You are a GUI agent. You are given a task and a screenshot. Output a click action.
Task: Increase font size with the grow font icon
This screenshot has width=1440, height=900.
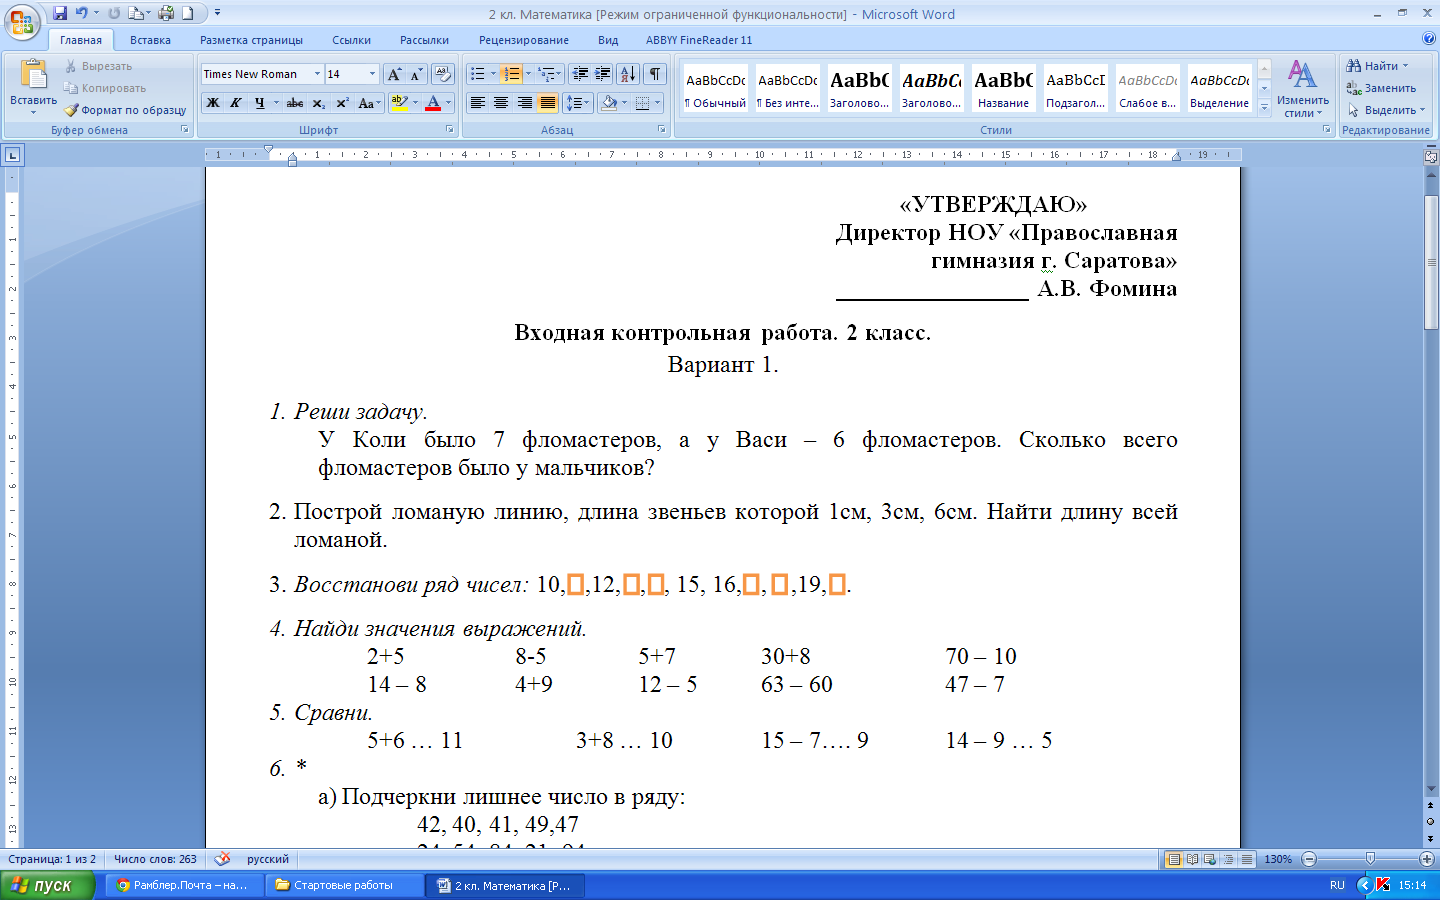click(394, 74)
